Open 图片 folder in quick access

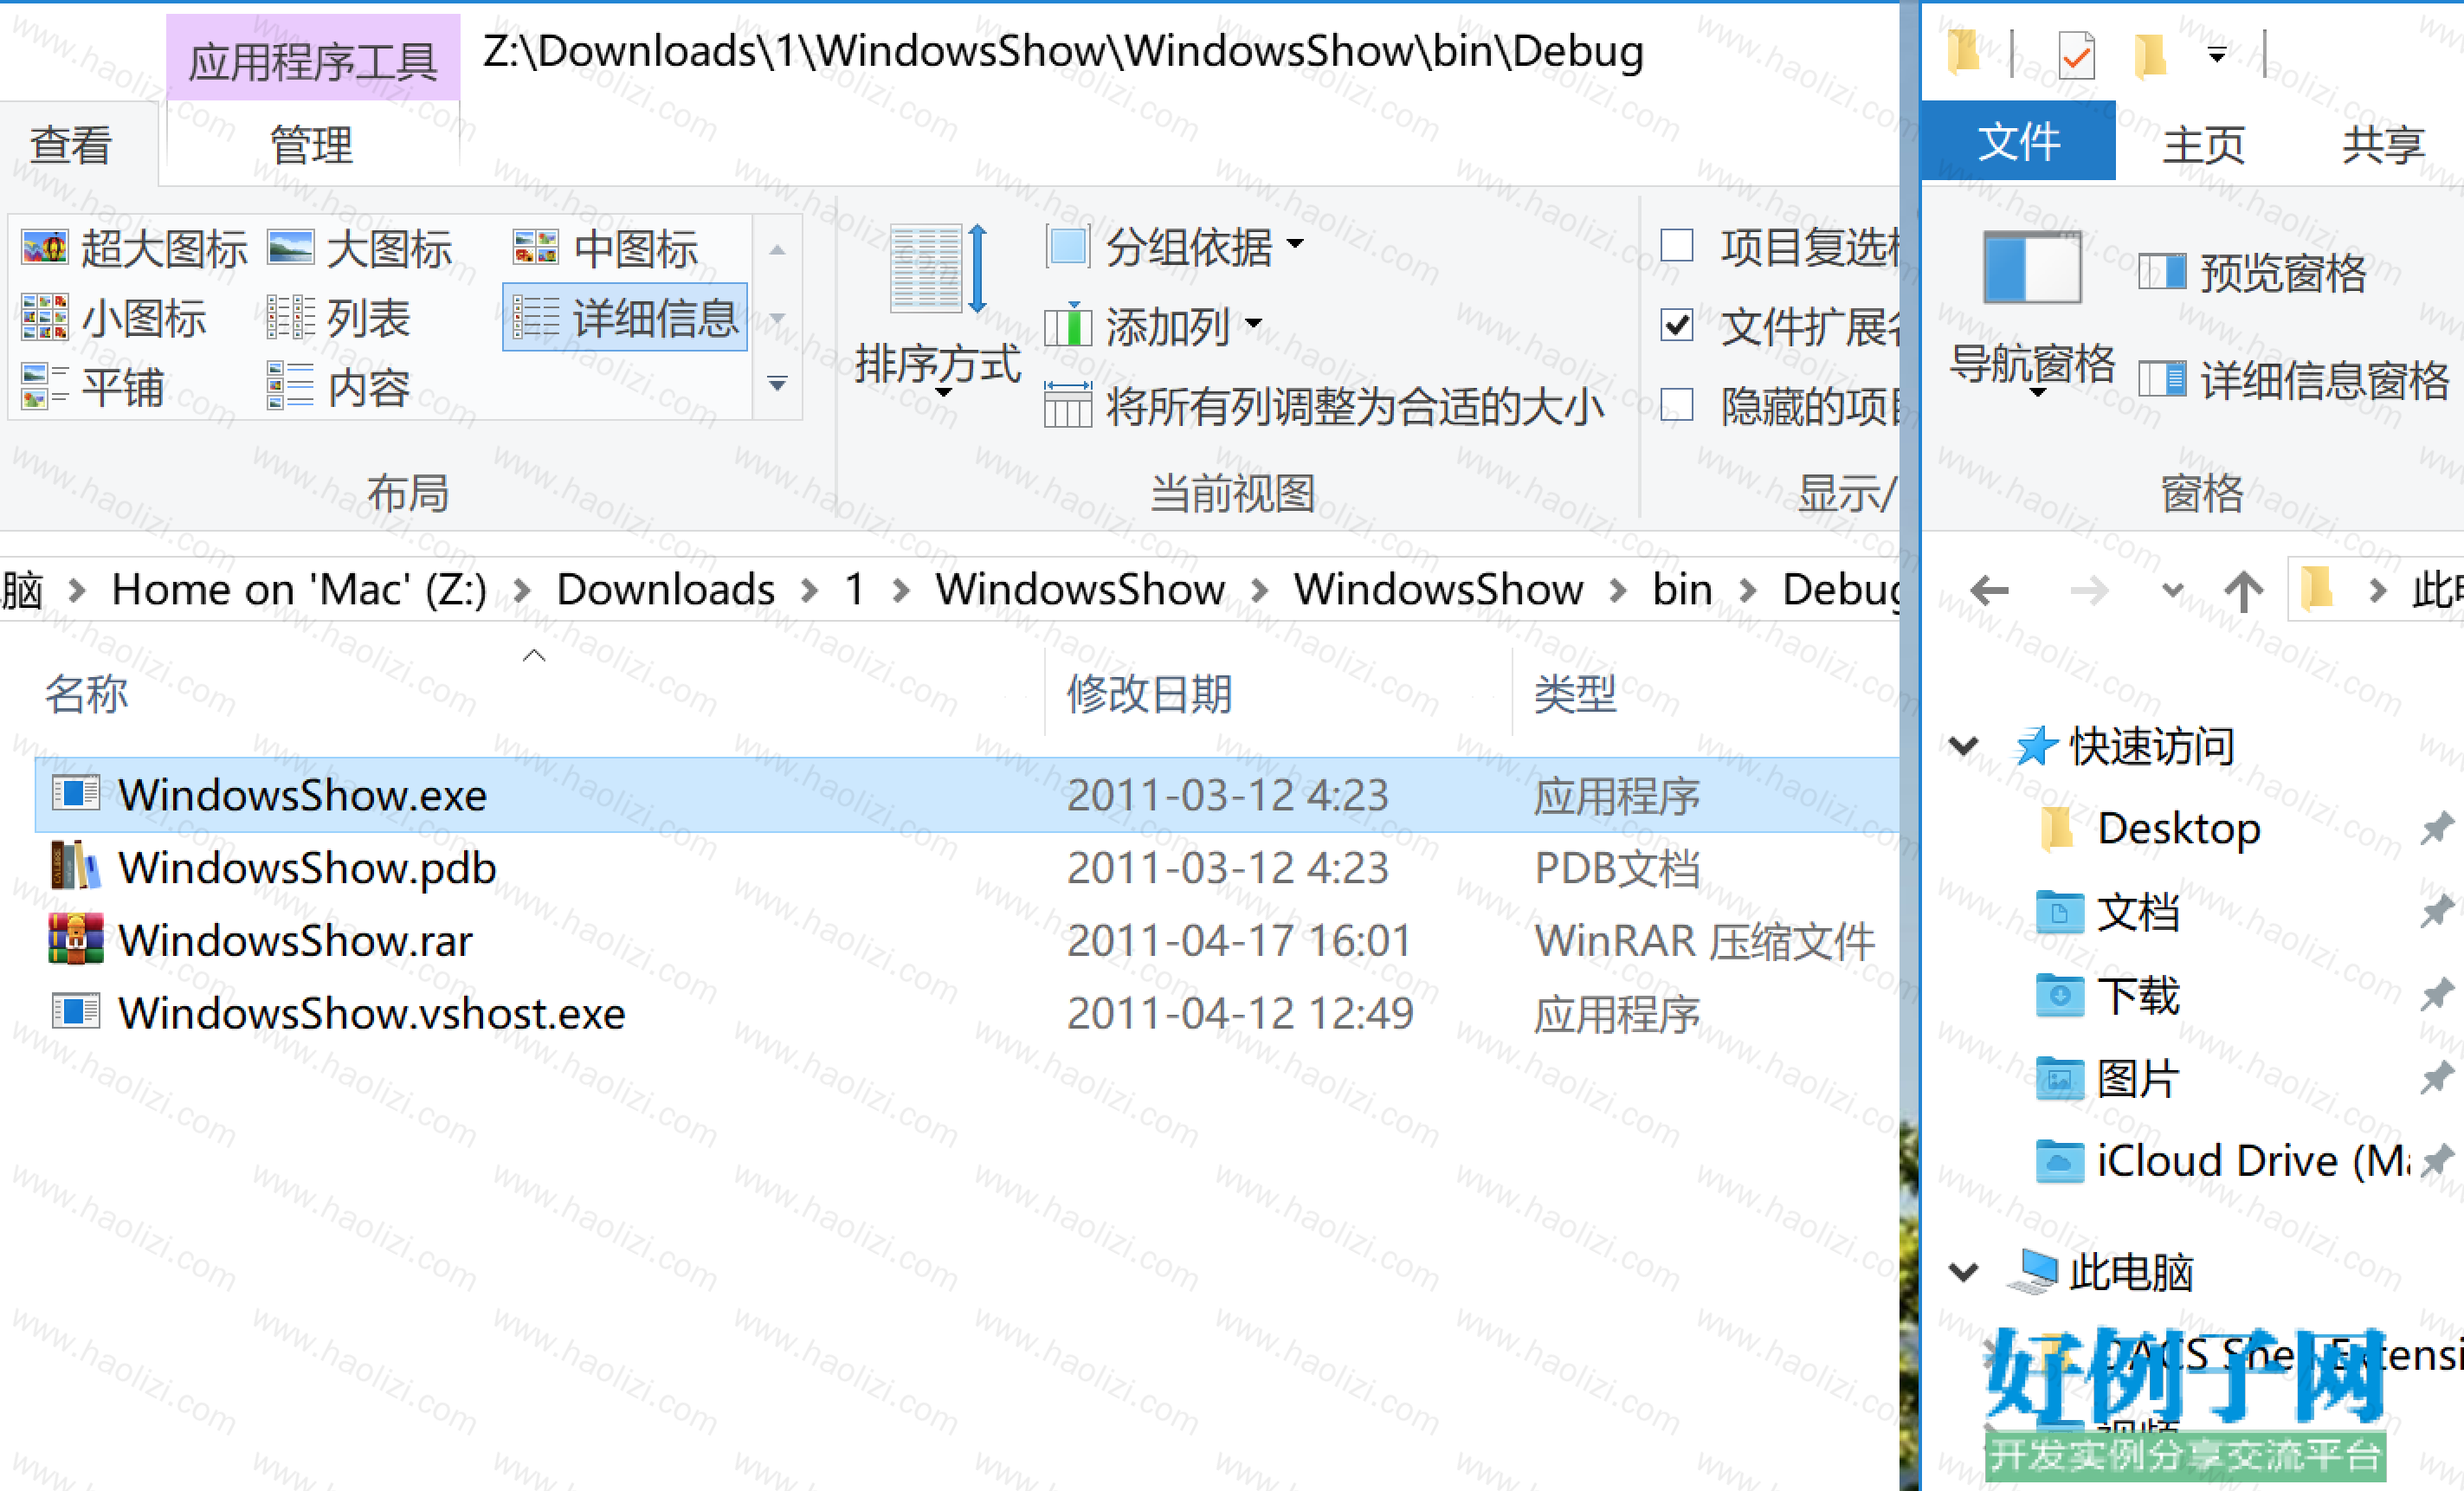click(2110, 1078)
